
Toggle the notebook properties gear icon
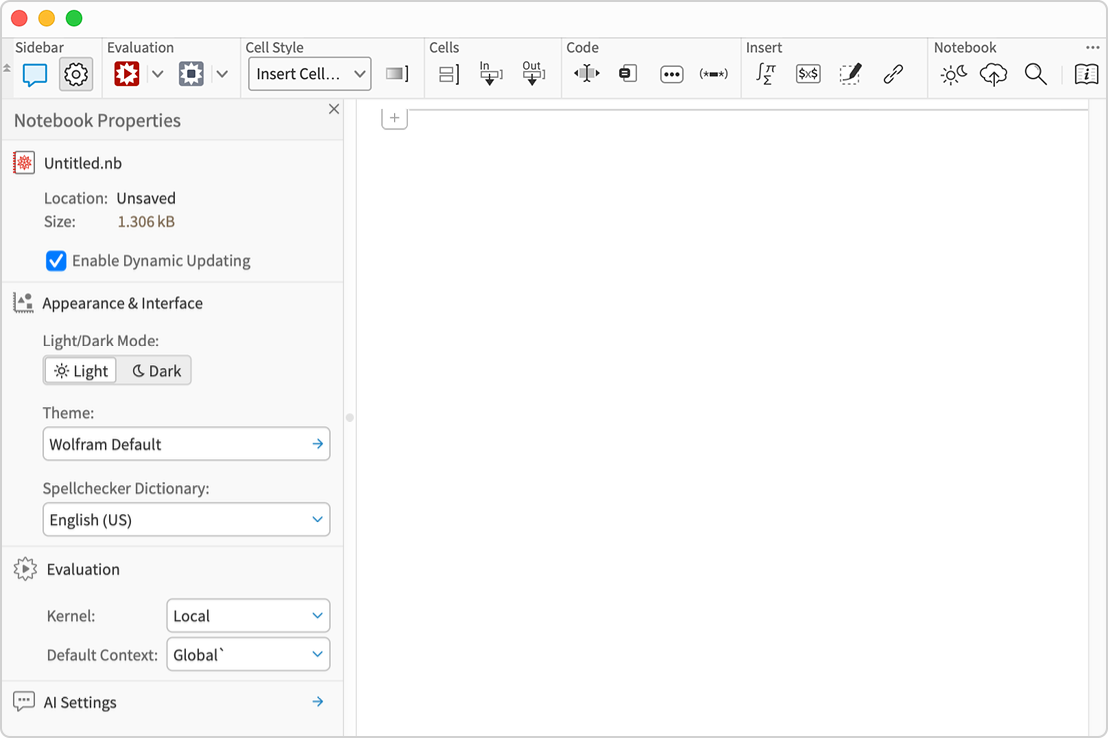tap(76, 74)
